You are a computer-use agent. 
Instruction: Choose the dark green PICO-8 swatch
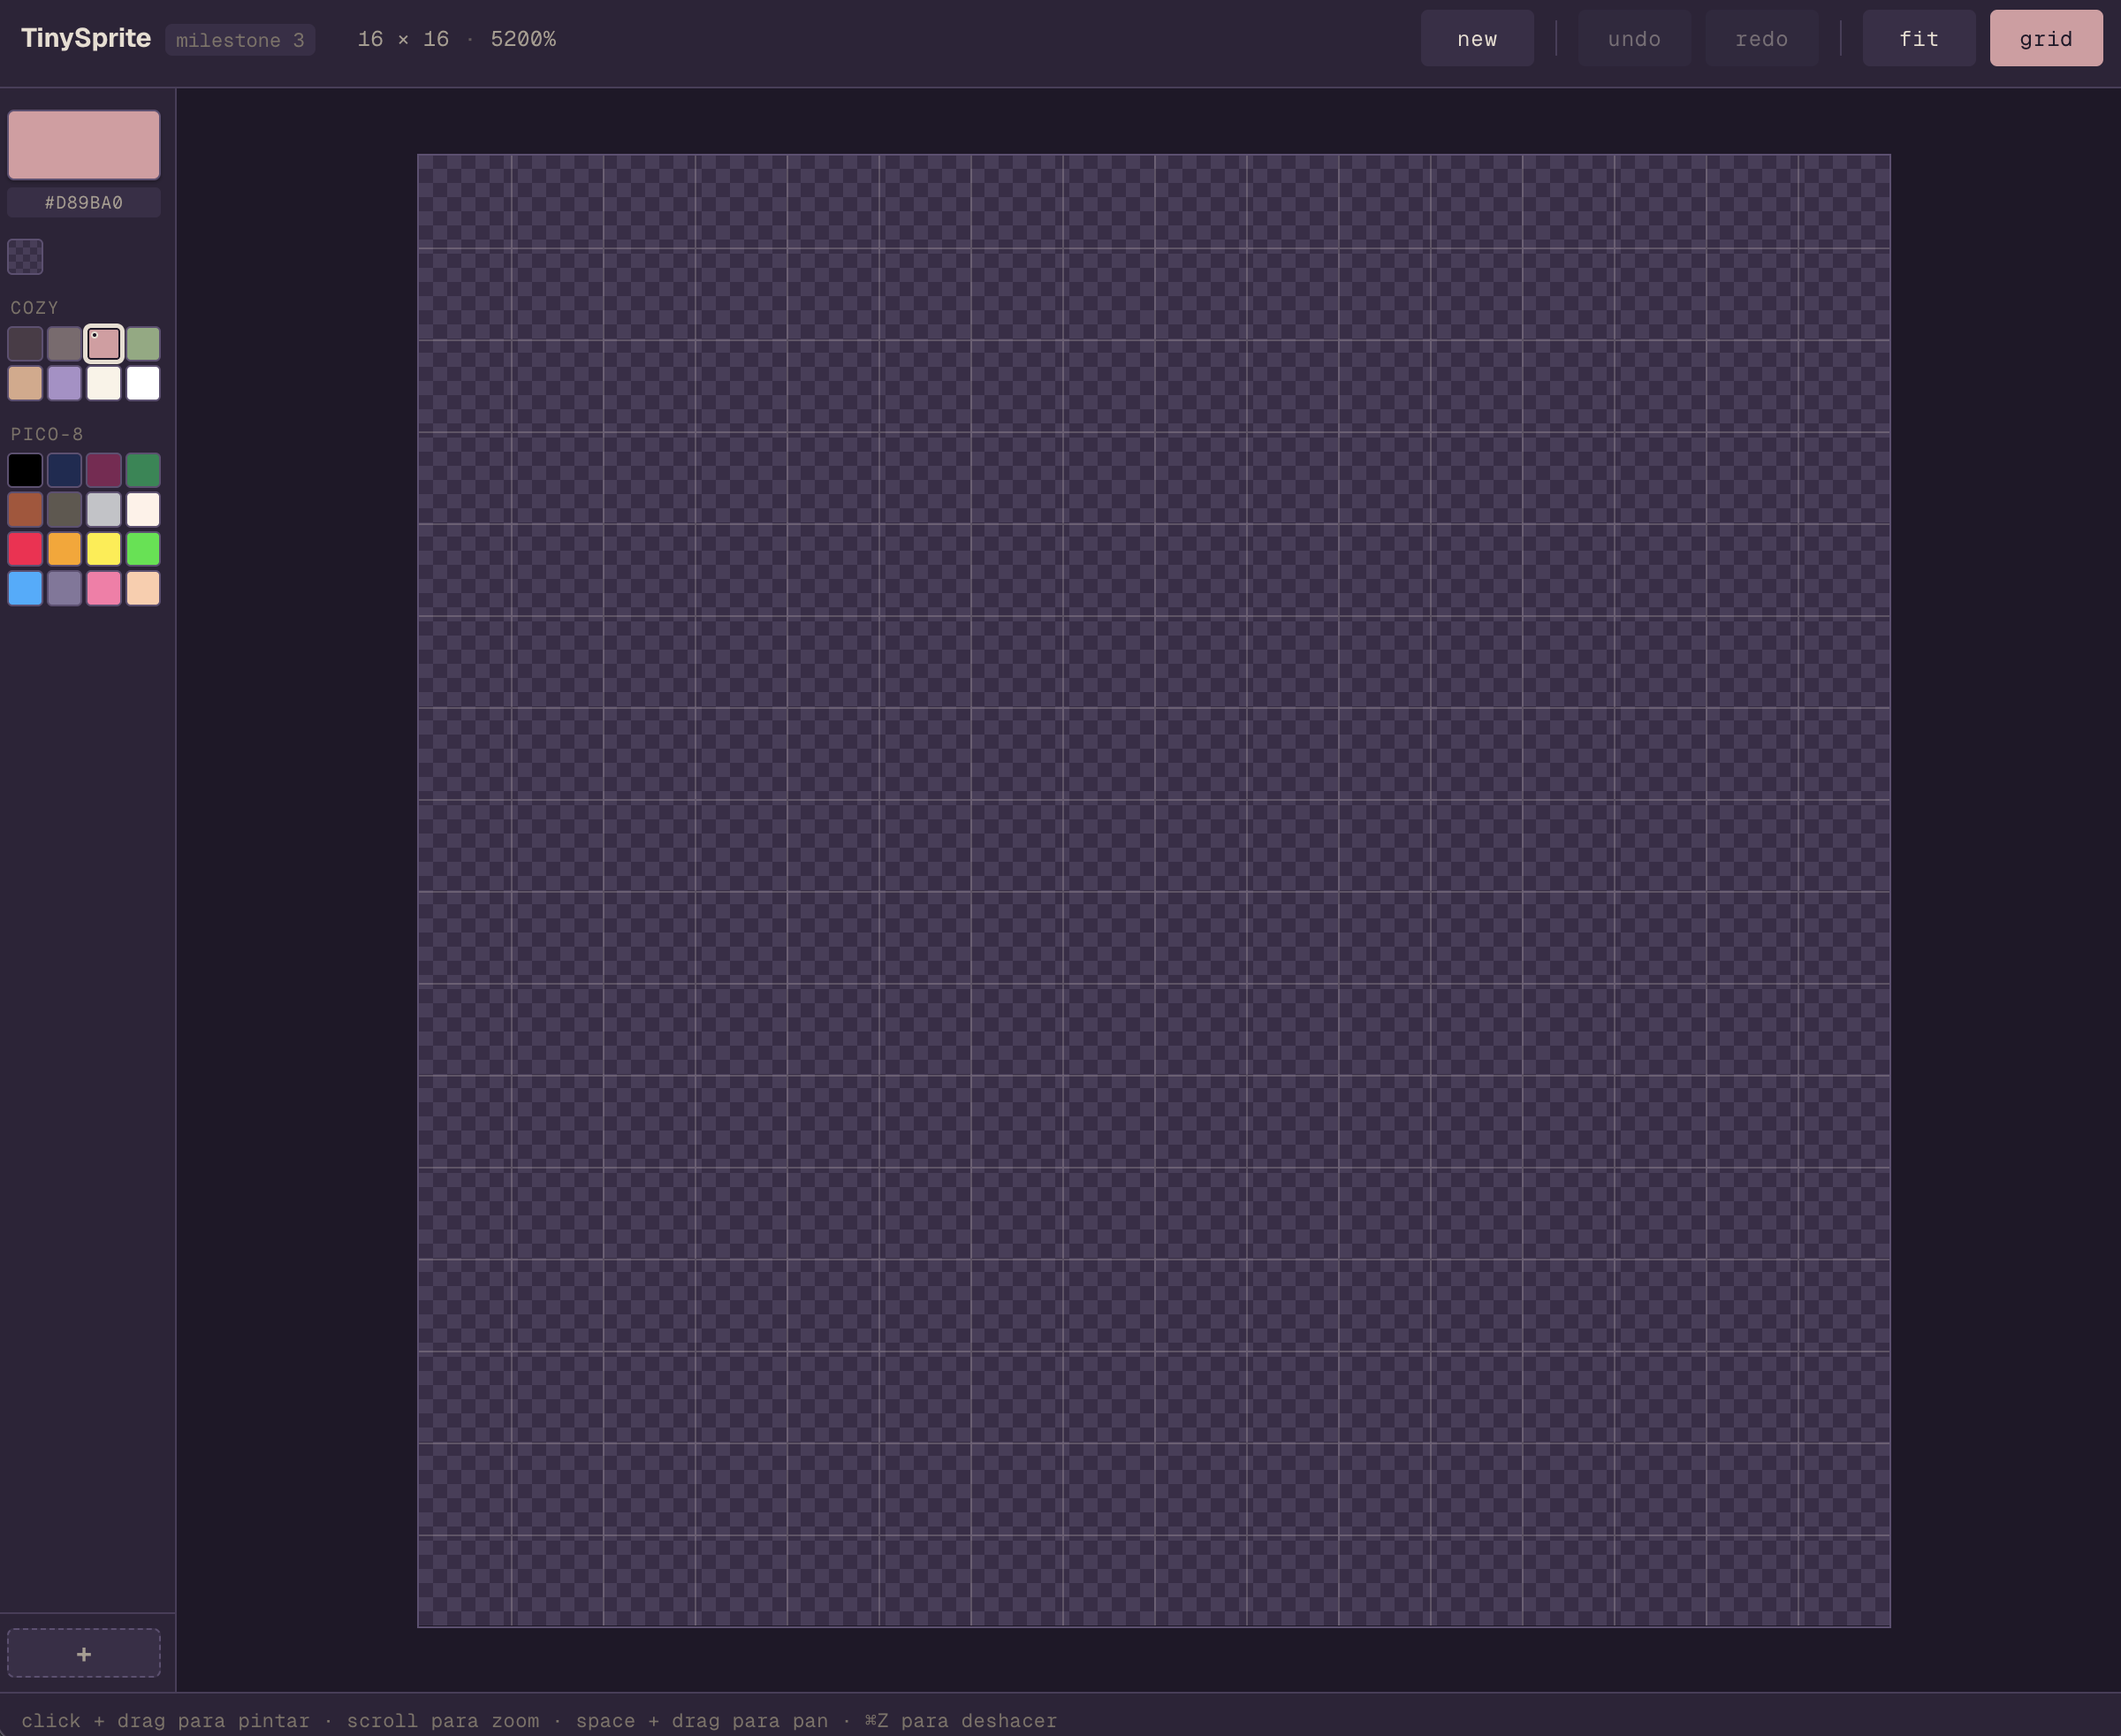point(143,470)
